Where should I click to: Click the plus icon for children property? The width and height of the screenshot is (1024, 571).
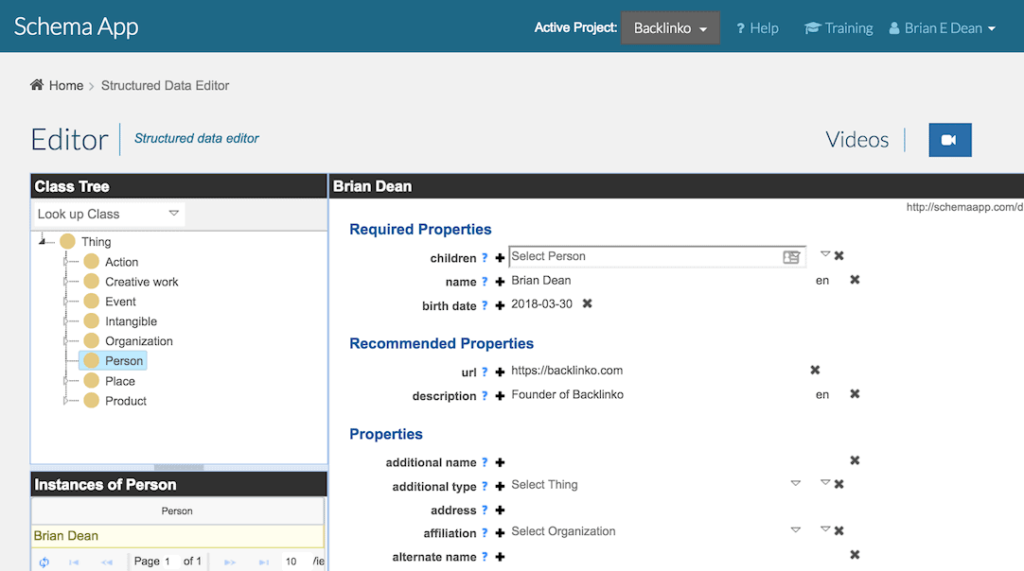500,258
